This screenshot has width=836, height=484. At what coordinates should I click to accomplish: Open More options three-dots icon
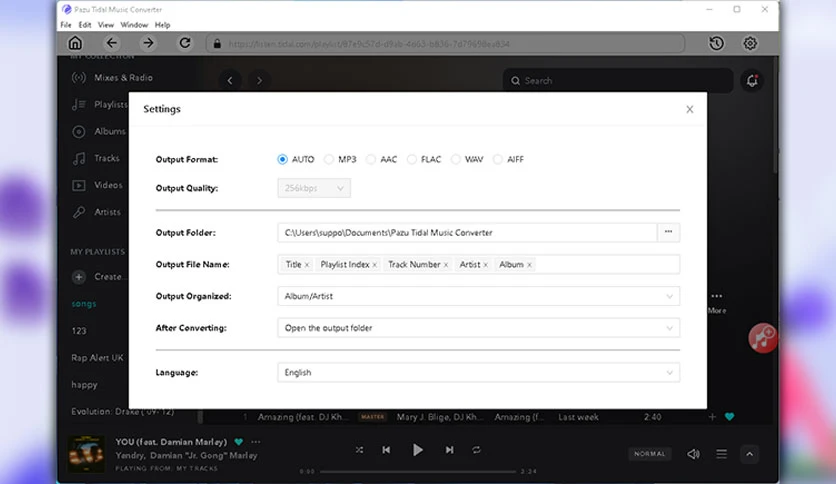point(717,296)
